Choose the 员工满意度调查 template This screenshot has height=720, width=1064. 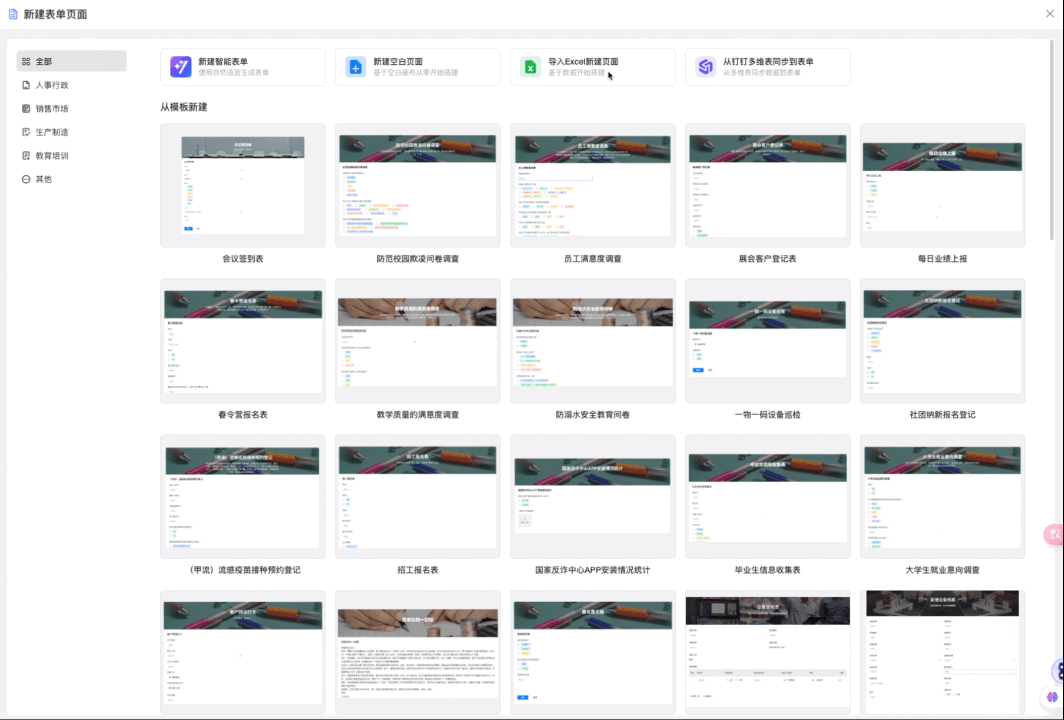592,185
